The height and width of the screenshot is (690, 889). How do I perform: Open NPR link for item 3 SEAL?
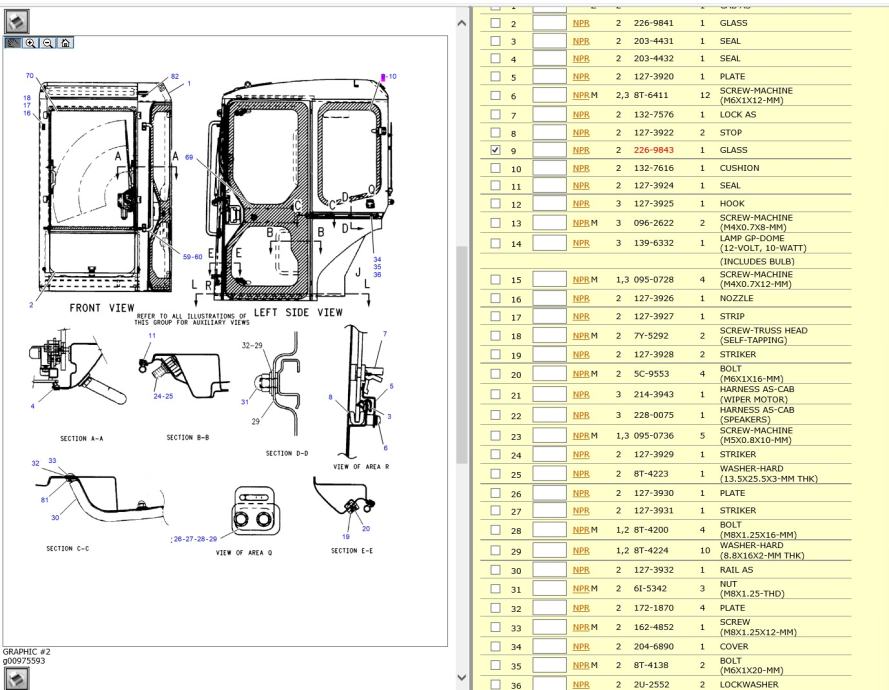pos(581,41)
